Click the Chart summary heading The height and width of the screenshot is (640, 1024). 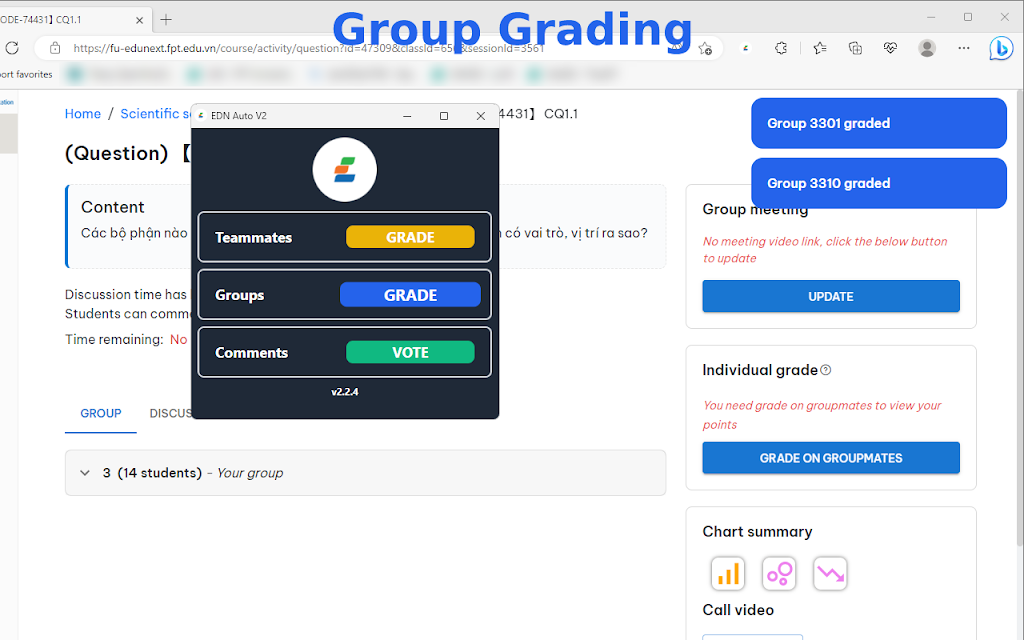(x=758, y=532)
